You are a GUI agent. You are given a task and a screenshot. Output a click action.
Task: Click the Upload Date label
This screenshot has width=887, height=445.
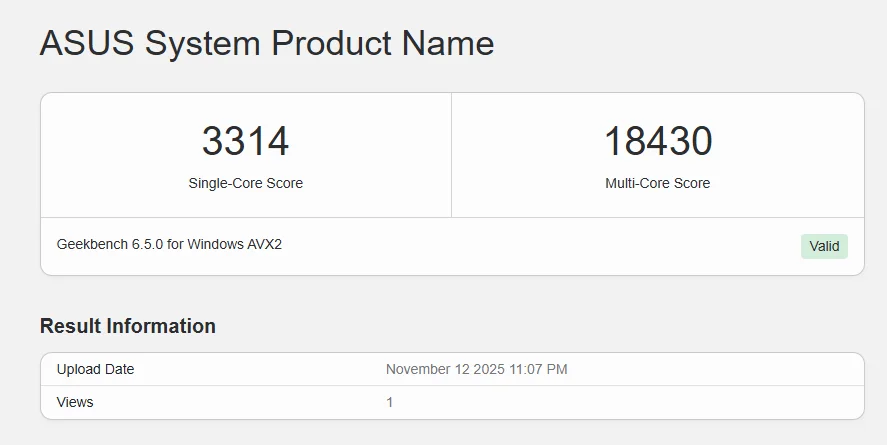tap(95, 369)
